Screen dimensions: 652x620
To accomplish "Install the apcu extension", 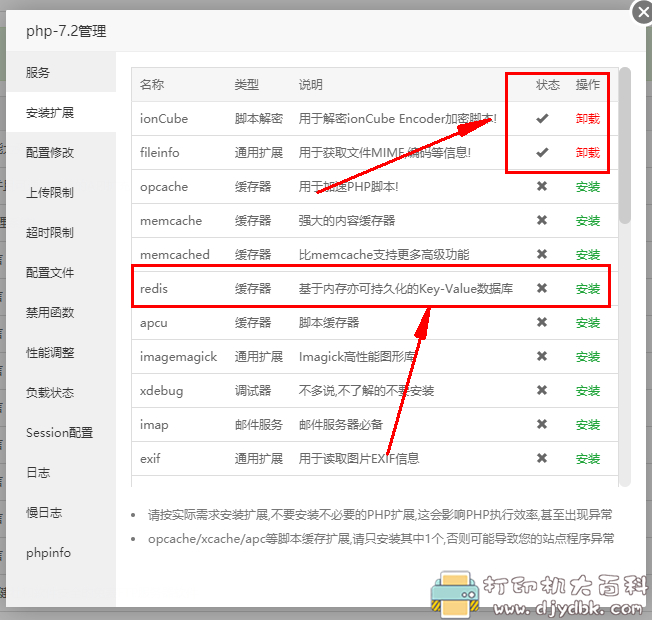I will click(x=588, y=323).
